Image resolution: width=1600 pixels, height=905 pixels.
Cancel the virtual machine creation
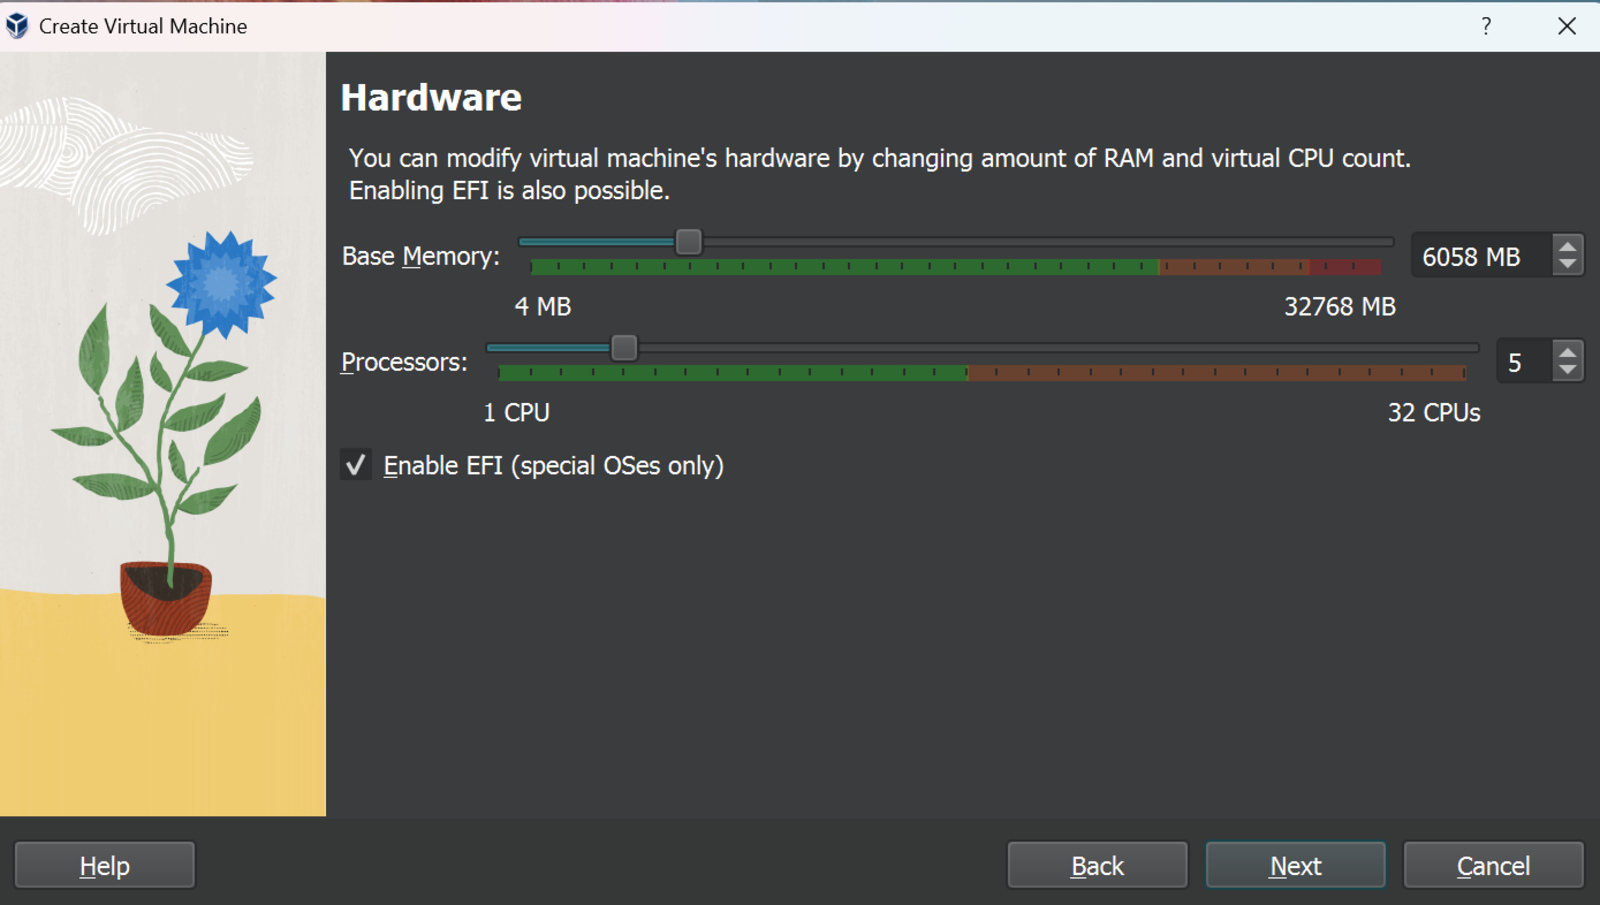click(x=1493, y=865)
